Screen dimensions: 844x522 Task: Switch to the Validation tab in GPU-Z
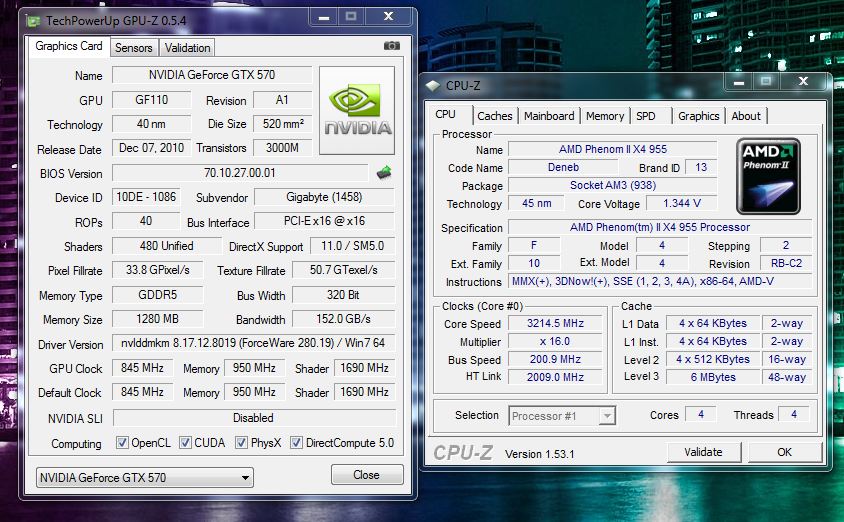tap(187, 48)
